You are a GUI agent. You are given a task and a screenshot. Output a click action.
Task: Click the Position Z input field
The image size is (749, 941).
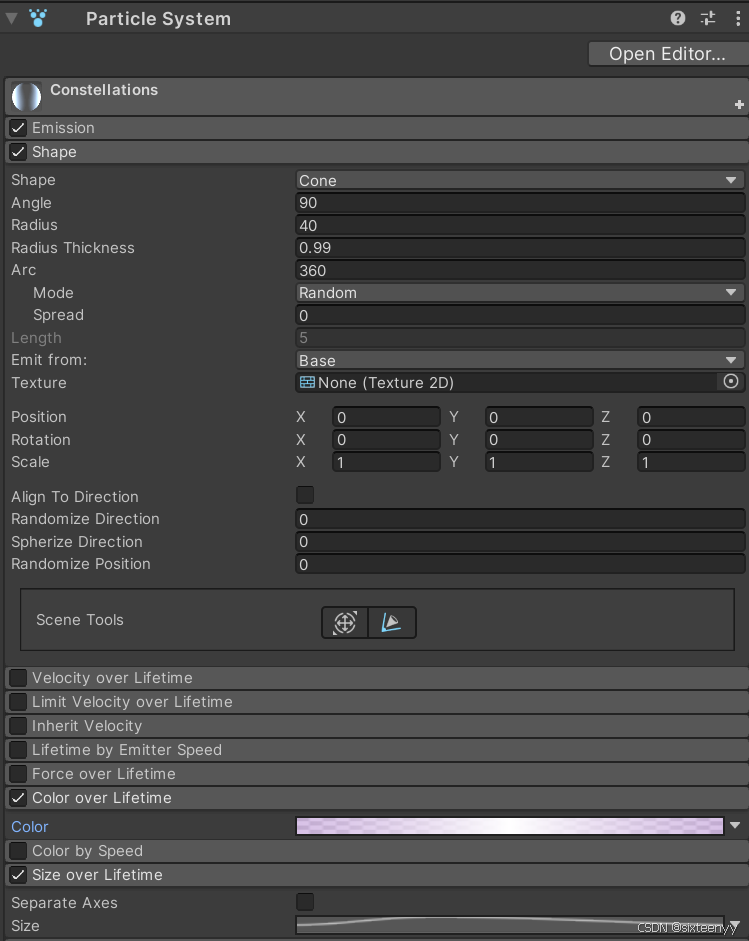[x=691, y=417]
